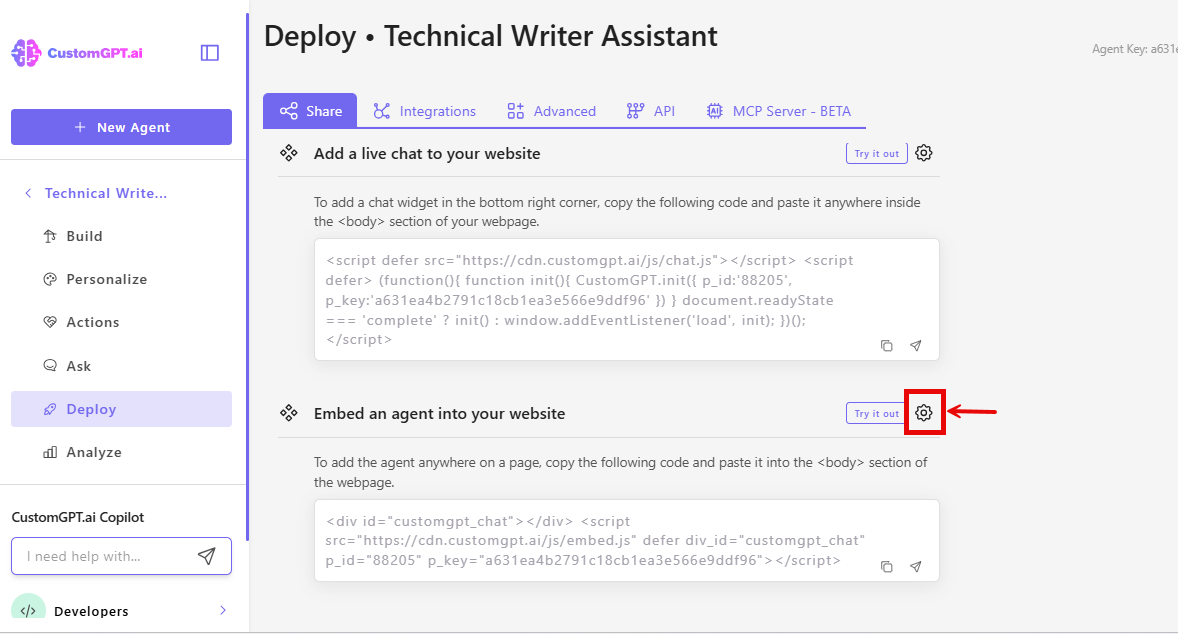Image resolution: width=1178 pixels, height=634 pixels.
Task: Click the CustomGPT.ai Copilot label
Action: click(77, 517)
